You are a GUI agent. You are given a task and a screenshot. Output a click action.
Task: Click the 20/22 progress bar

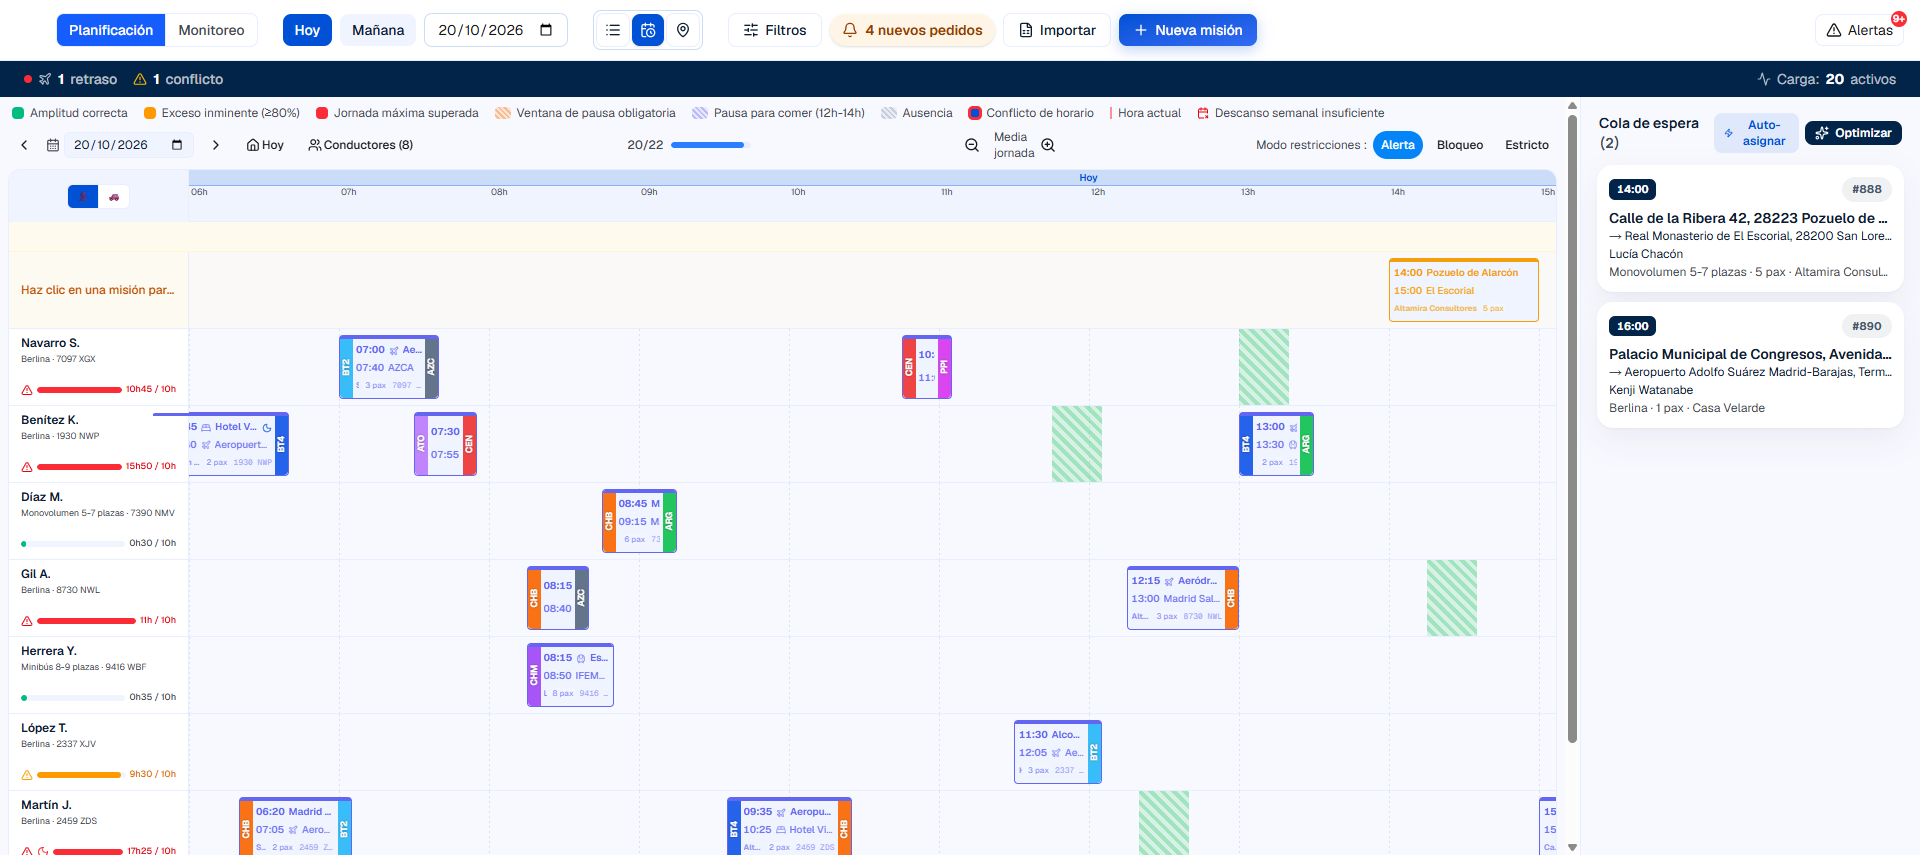coord(709,145)
